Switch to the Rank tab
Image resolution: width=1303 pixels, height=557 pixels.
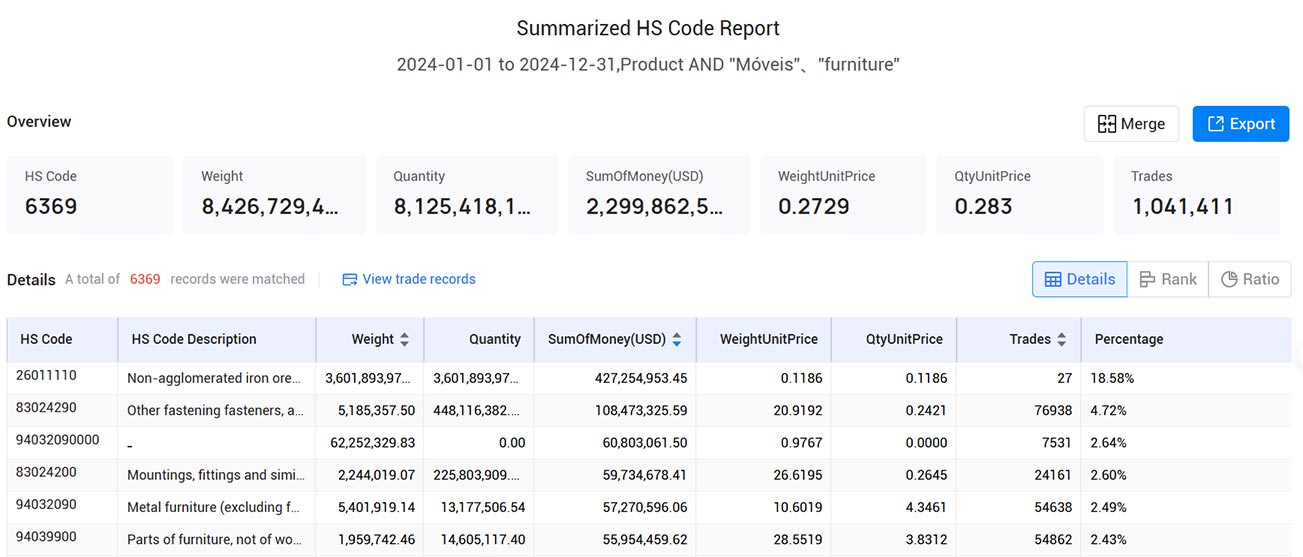point(1168,279)
